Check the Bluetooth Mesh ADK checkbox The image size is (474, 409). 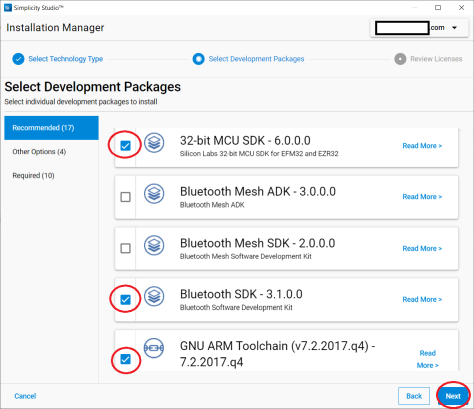click(x=125, y=197)
